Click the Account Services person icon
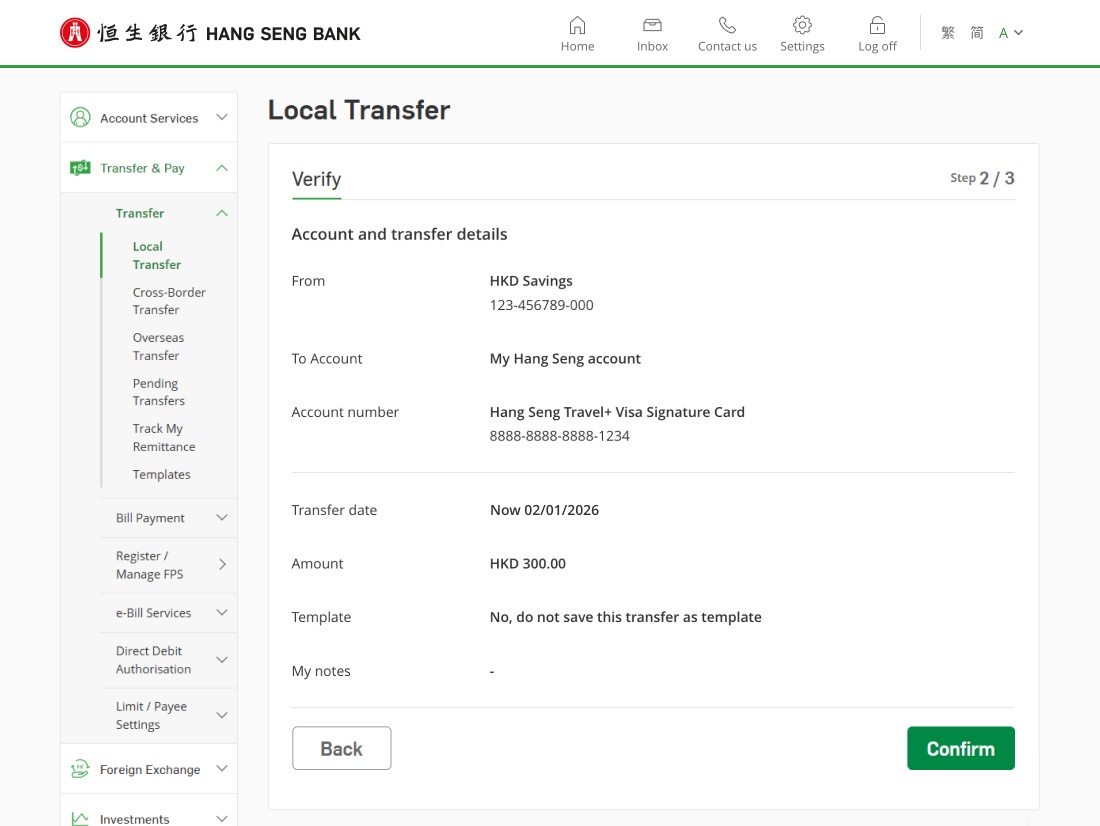This screenshot has width=1100, height=826. 80,118
